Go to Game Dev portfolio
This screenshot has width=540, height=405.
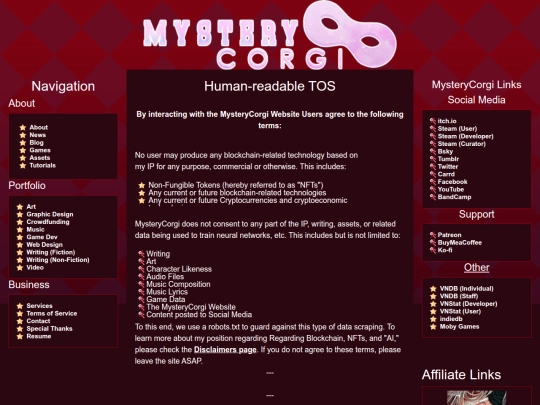pos(42,237)
